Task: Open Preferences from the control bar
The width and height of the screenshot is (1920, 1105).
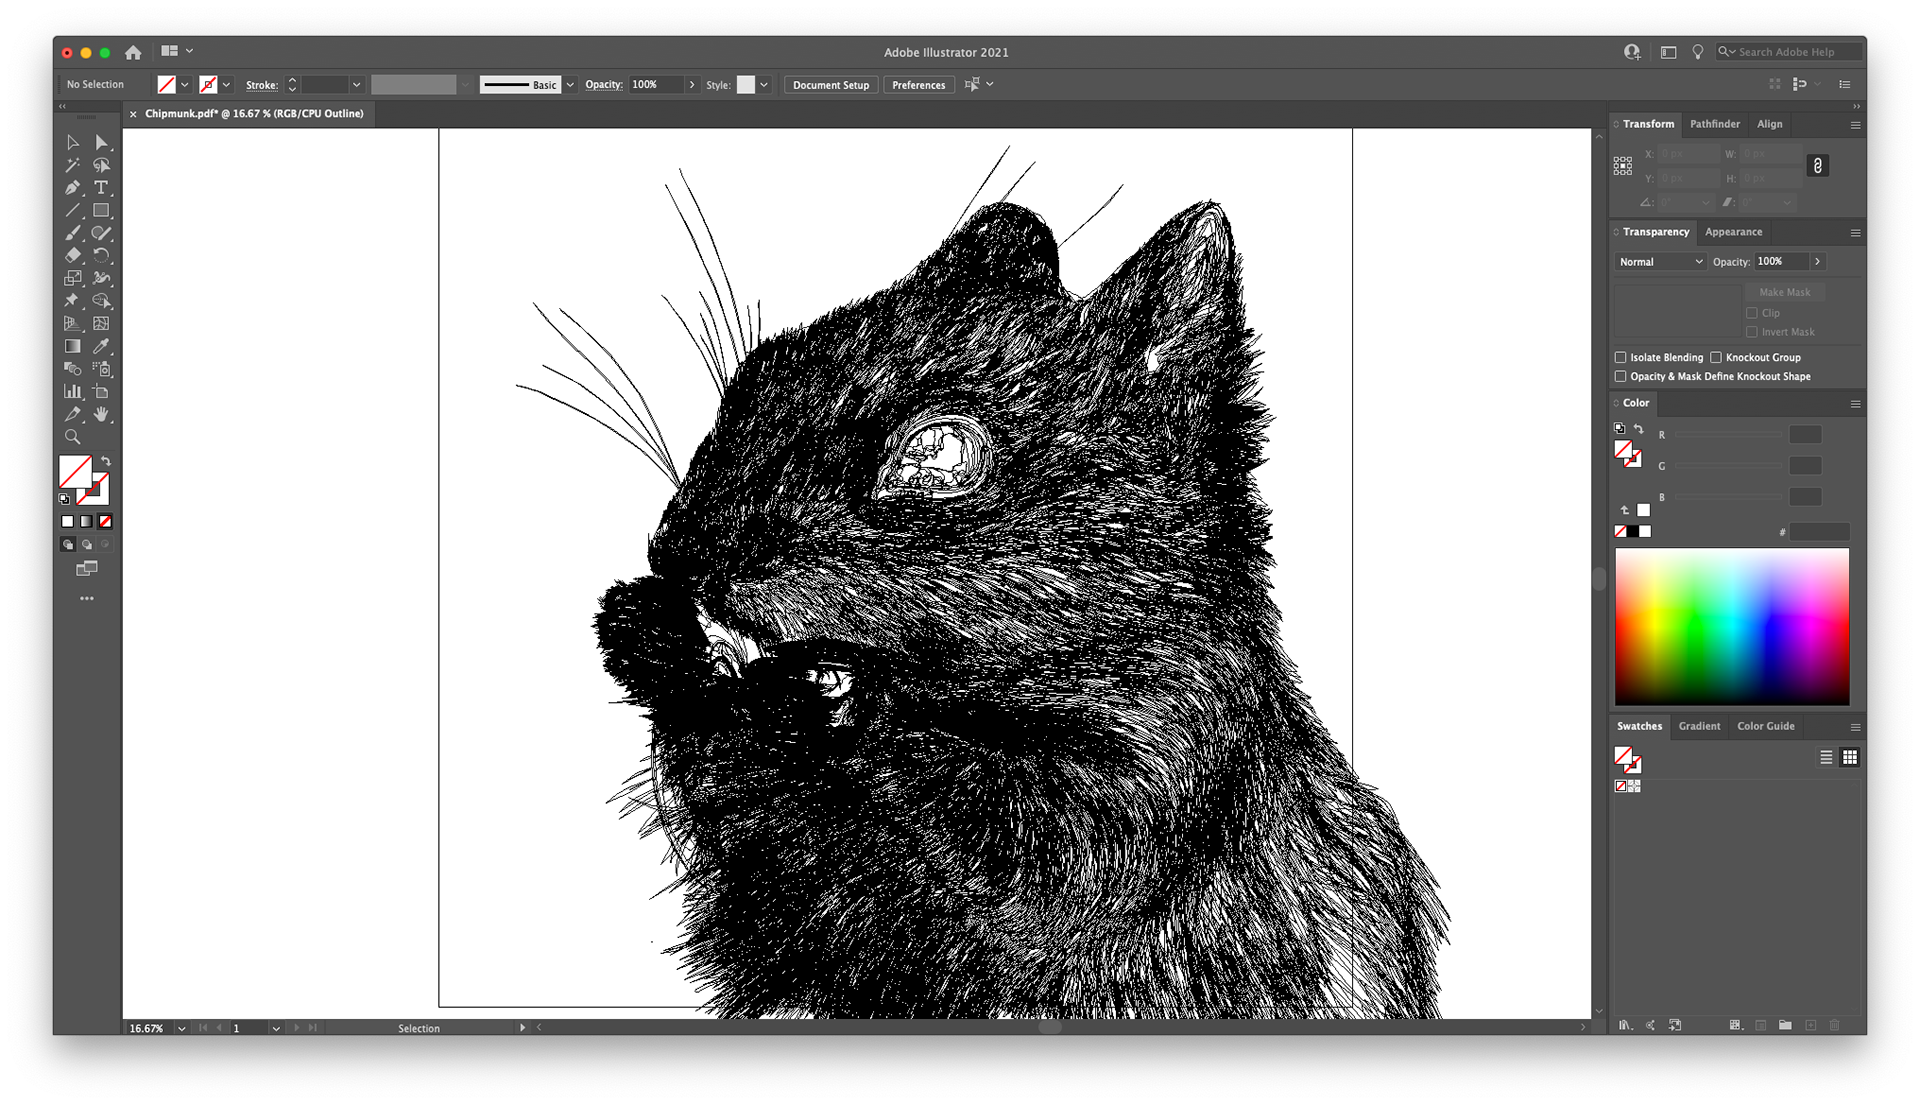Action: click(x=918, y=85)
